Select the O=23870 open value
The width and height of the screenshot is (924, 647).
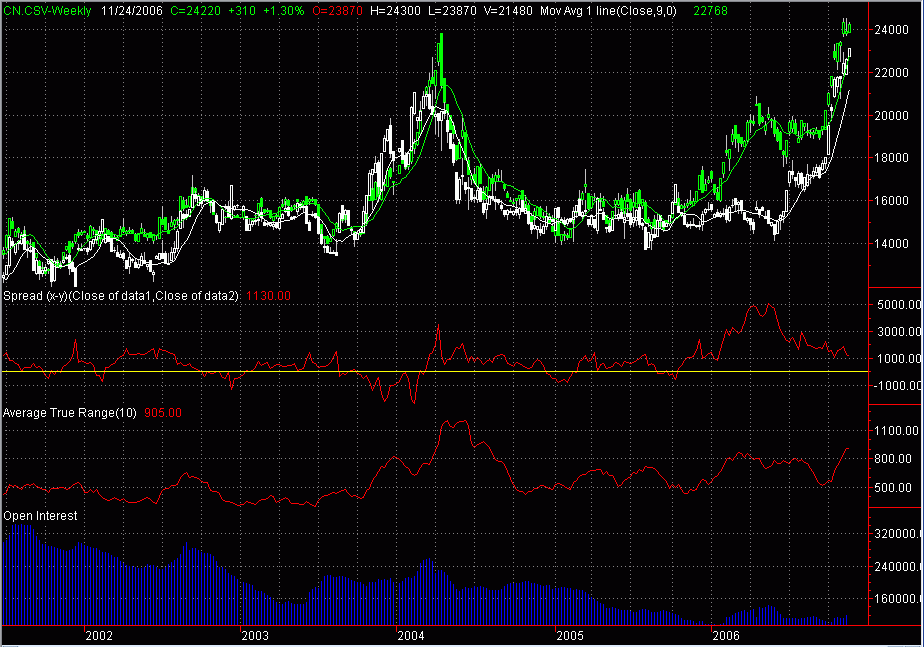click(337, 11)
